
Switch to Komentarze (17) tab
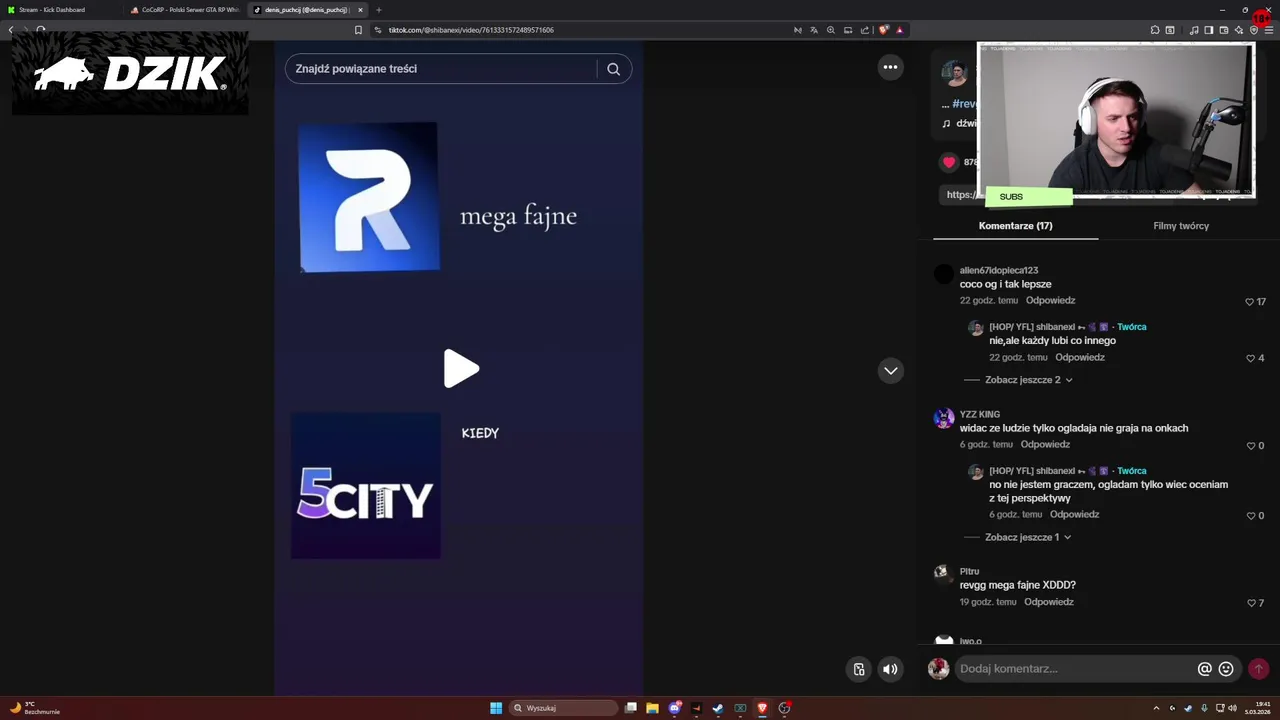[x=1015, y=226]
